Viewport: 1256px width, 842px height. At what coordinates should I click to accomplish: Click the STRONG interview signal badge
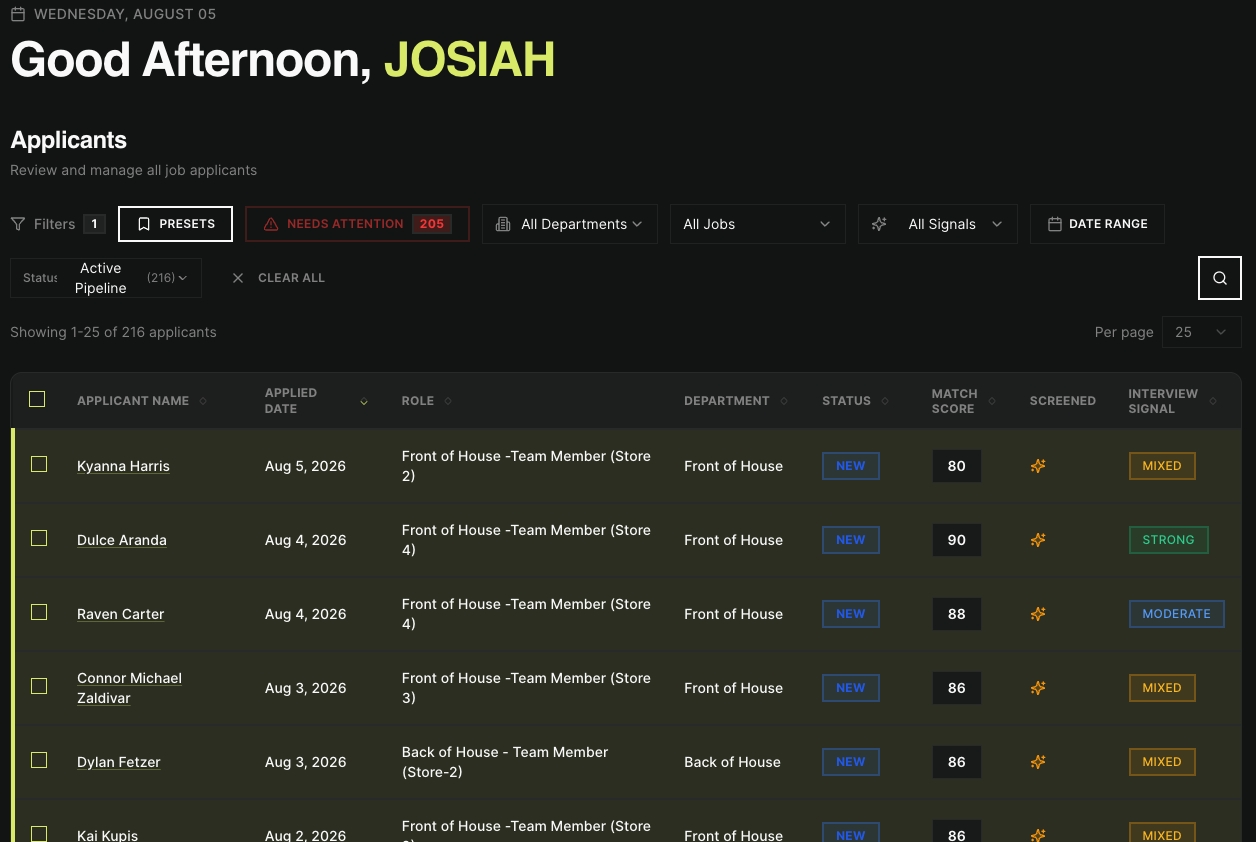[x=1169, y=540]
